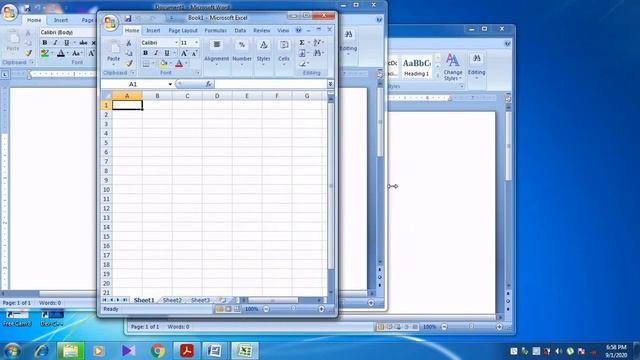Open Chrome from Windows taskbar
Image resolution: width=640 pixels, height=360 pixels.
(158, 351)
